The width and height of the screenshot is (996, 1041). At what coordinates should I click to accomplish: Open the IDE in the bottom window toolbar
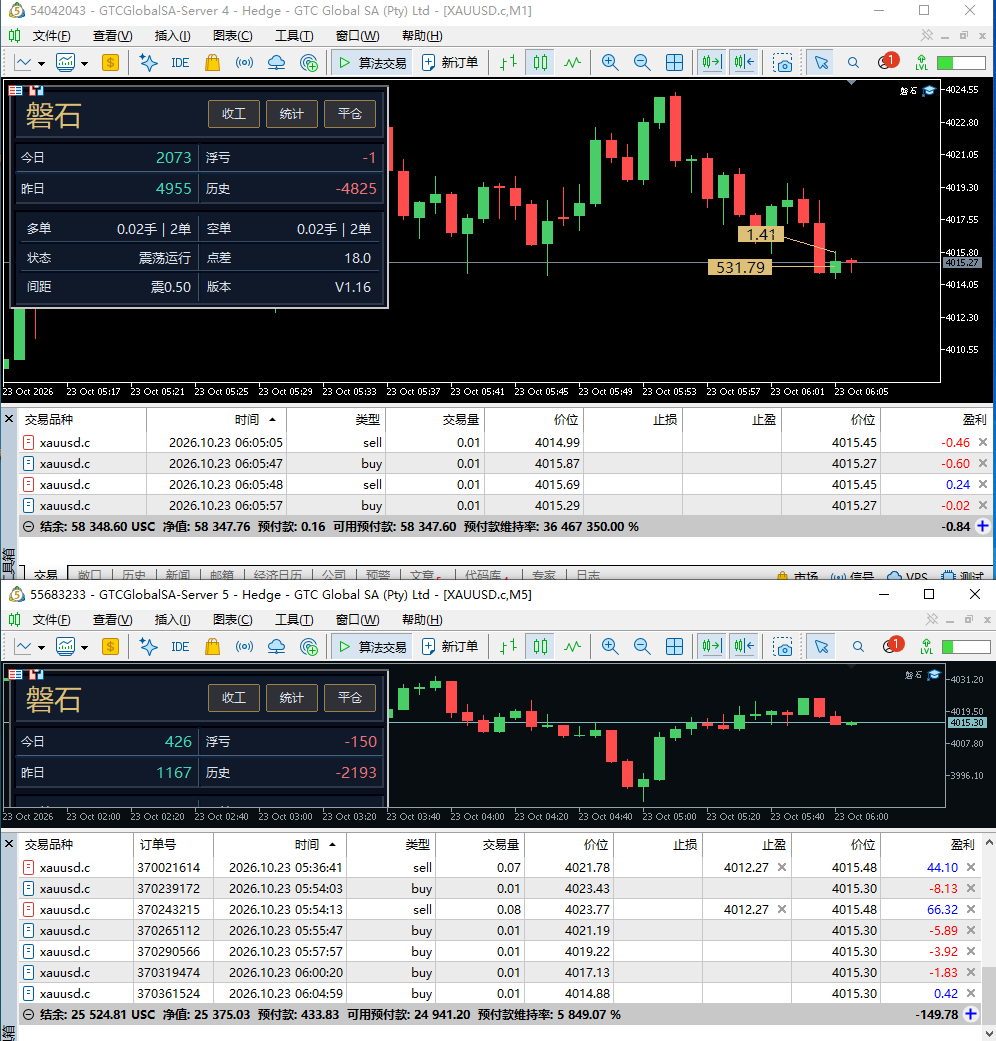click(180, 647)
